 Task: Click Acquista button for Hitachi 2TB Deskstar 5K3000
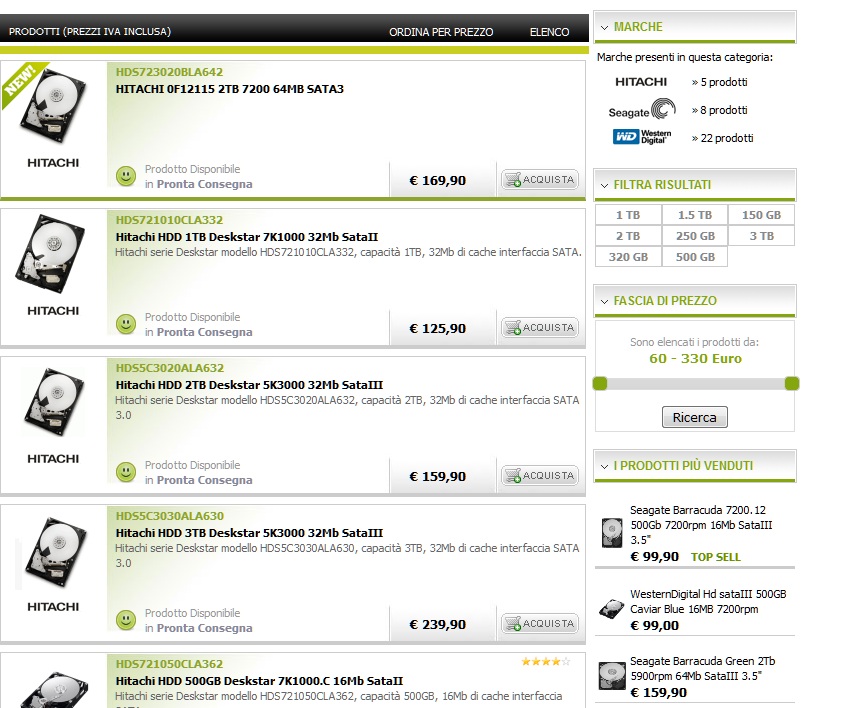pyautogui.click(x=540, y=475)
